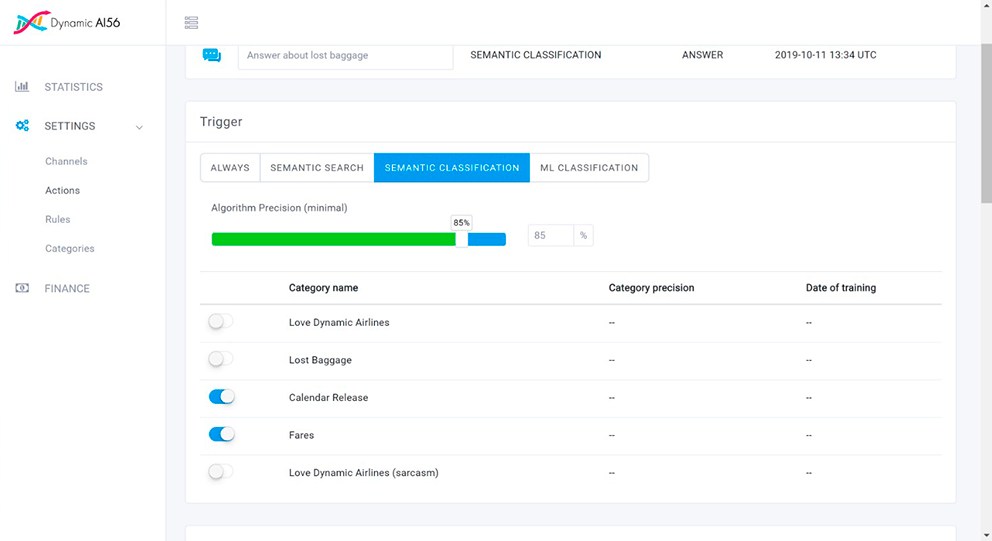This screenshot has width=992, height=541.
Task: Click the blue chat bubble answer icon
Action: (x=212, y=55)
